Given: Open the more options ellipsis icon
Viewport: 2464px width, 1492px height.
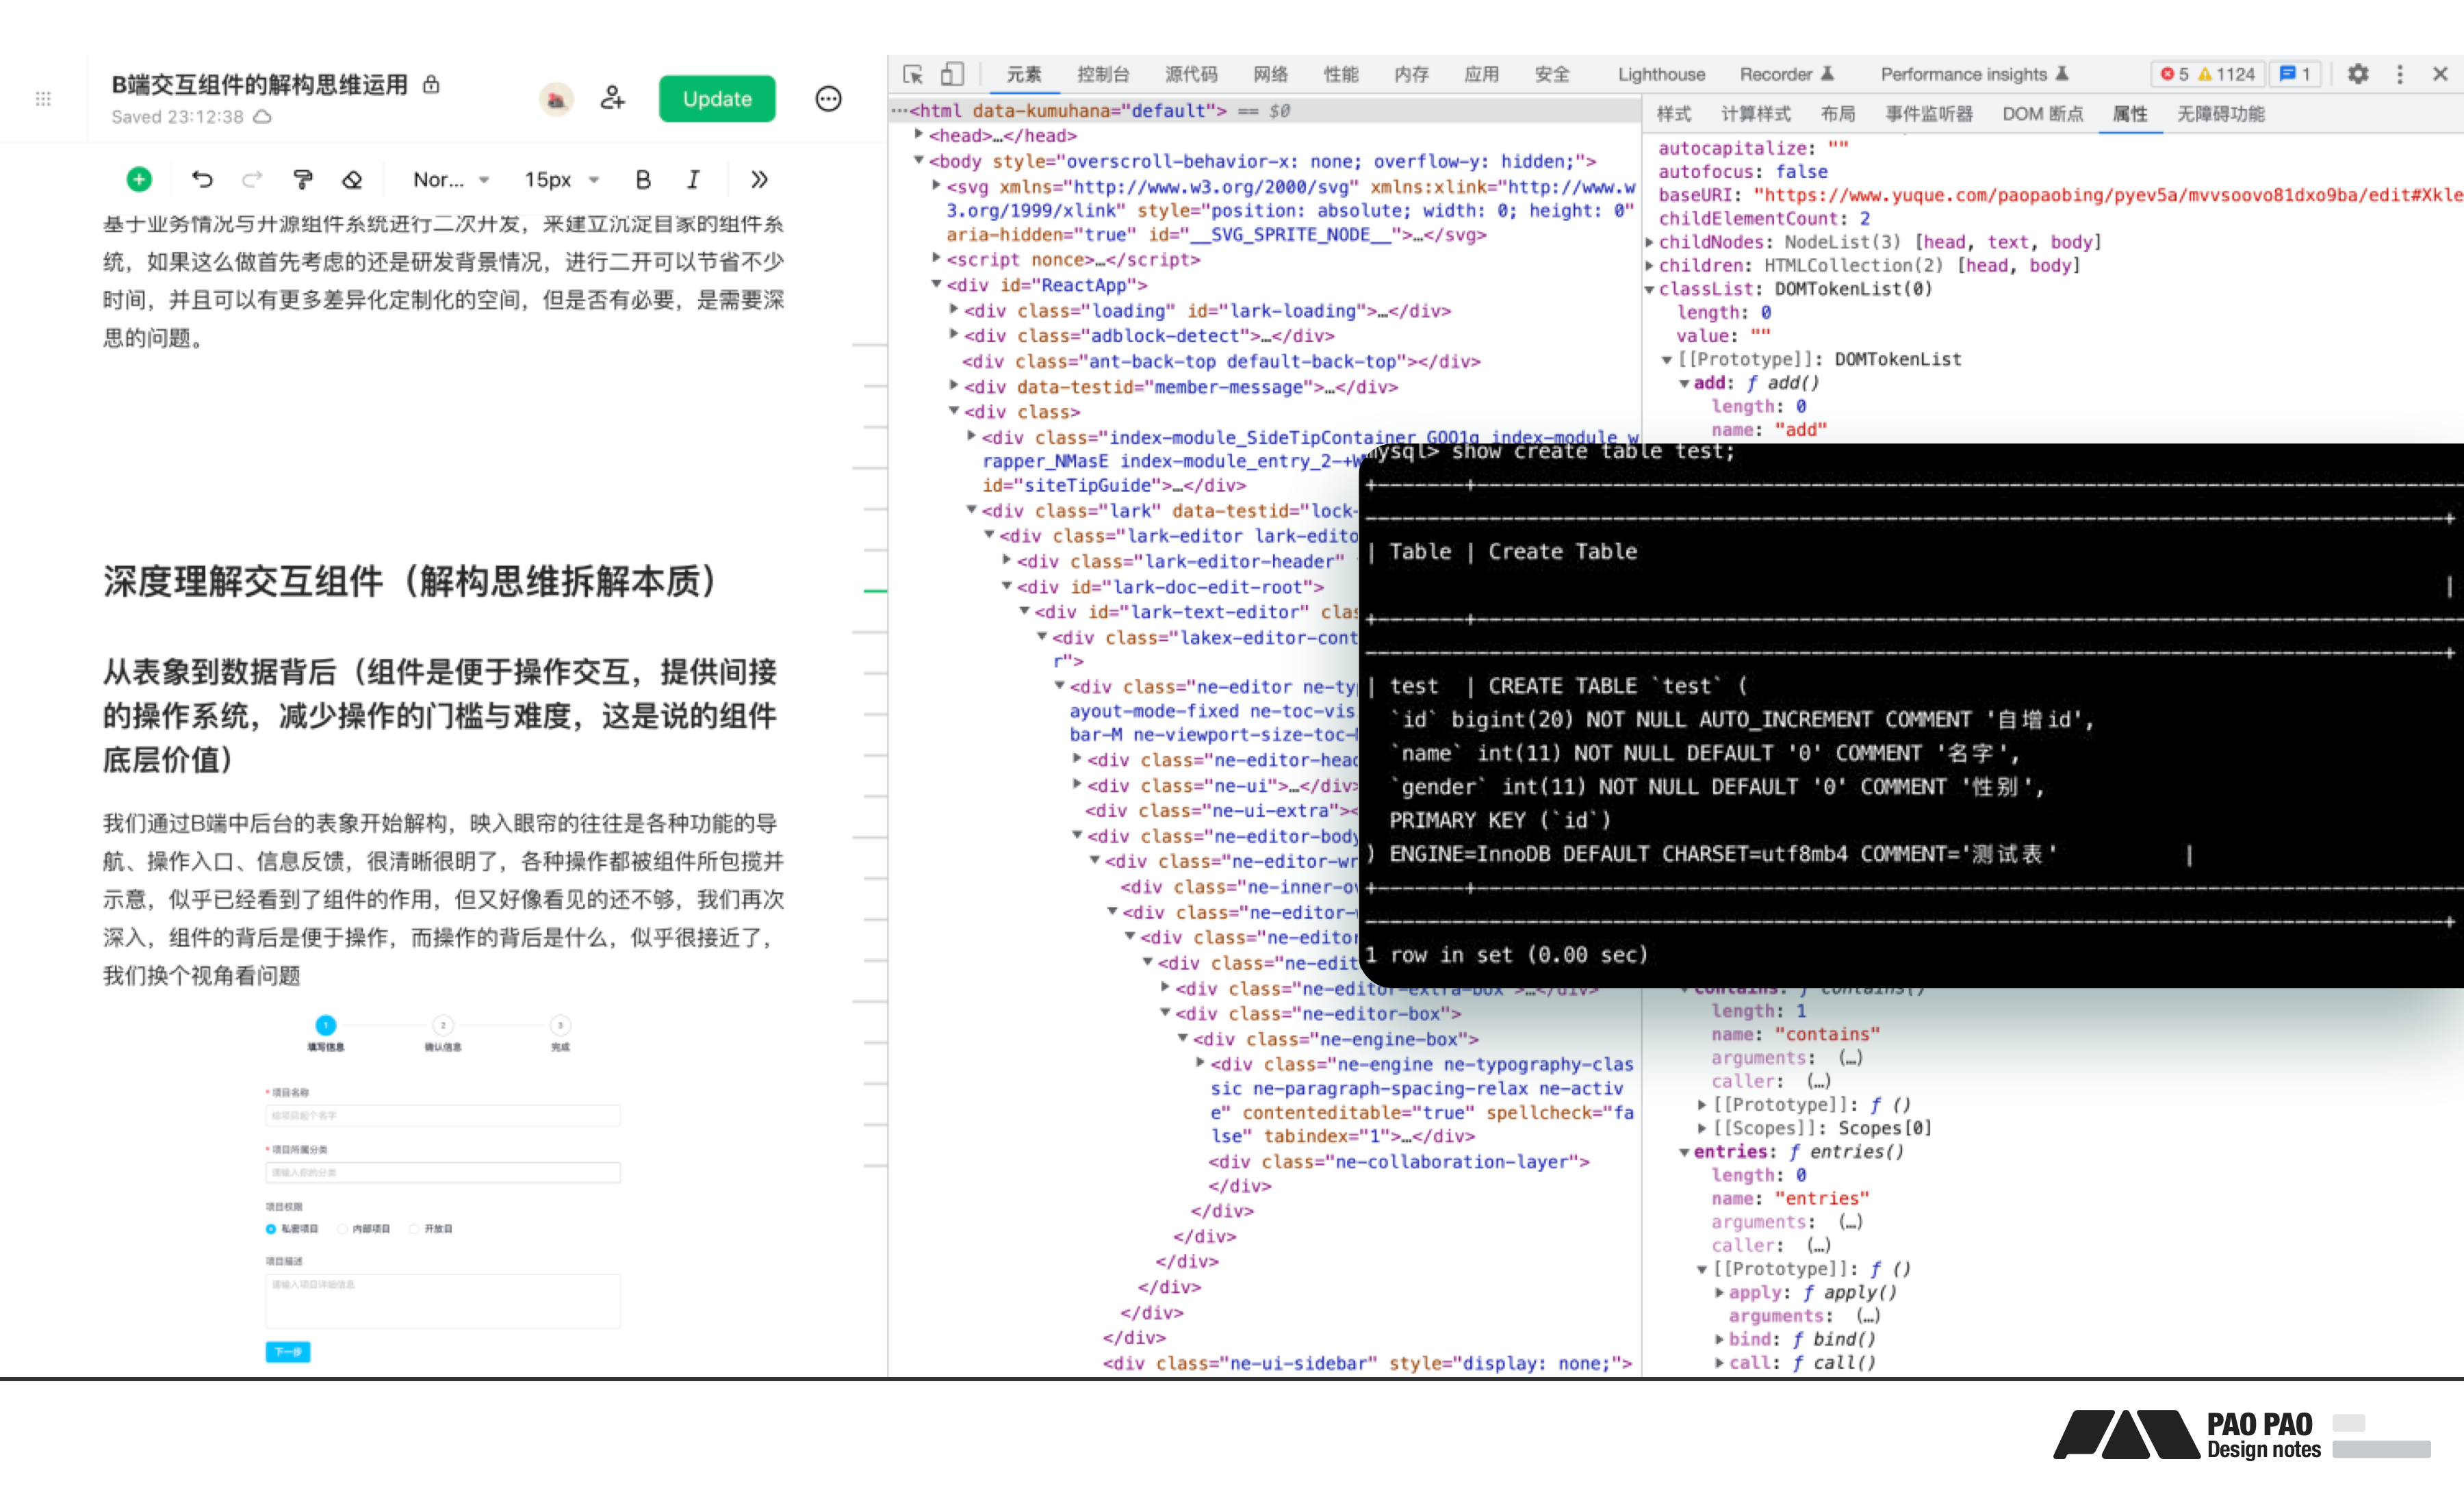Looking at the screenshot, I should pos(828,98).
